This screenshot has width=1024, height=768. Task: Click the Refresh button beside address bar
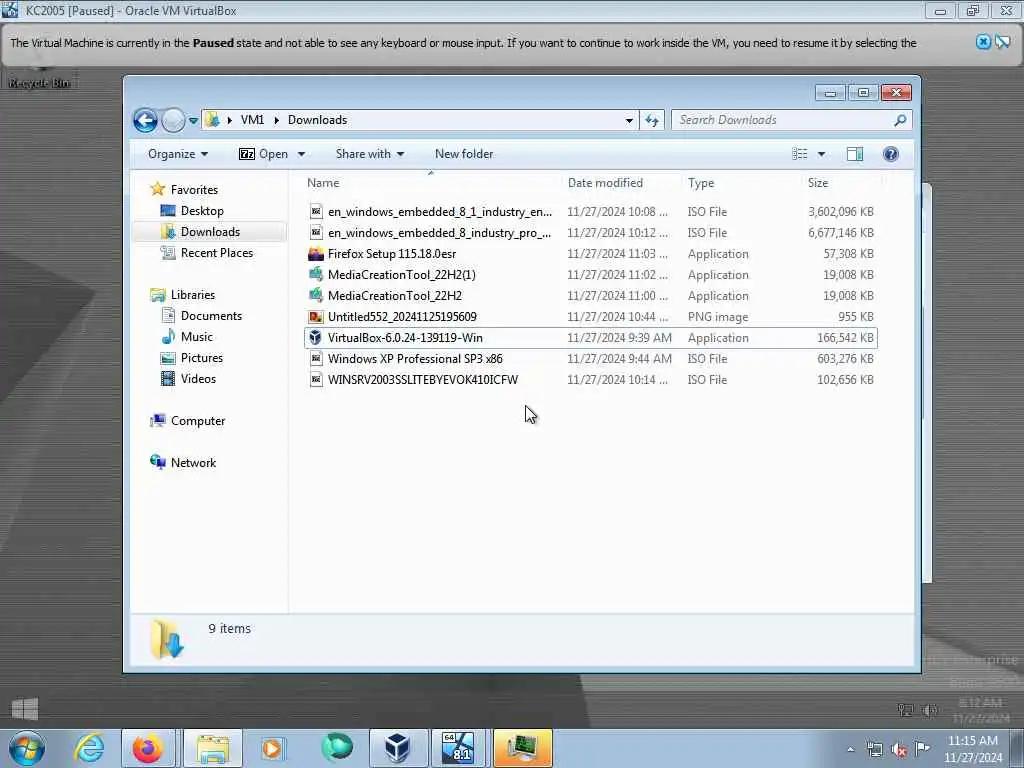[652, 120]
